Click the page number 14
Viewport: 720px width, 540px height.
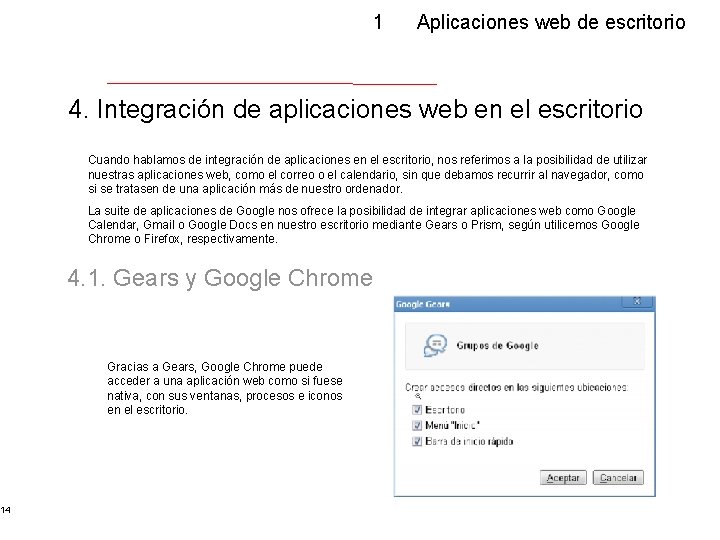[6, 510]
